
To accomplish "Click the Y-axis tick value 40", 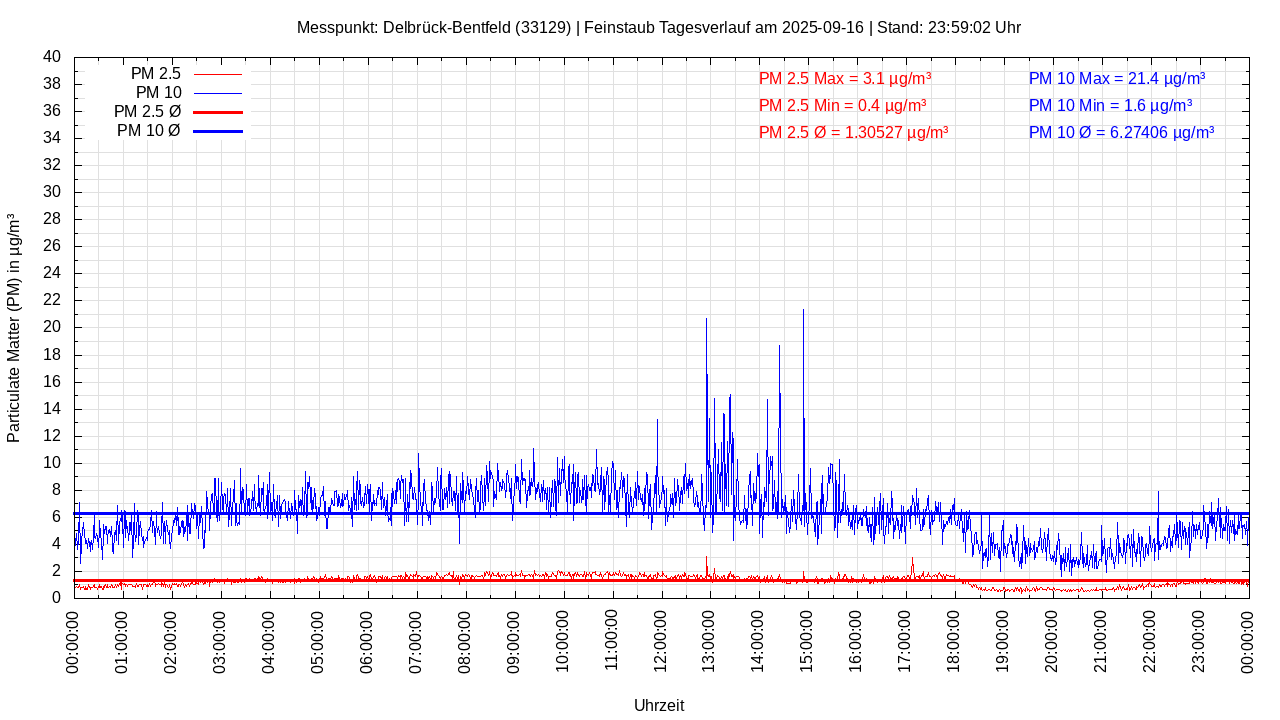I will (52, 57).
